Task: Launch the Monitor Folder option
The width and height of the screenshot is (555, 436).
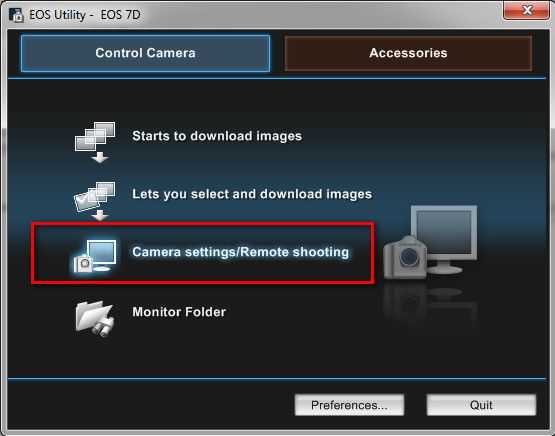Action: point(179,312)
